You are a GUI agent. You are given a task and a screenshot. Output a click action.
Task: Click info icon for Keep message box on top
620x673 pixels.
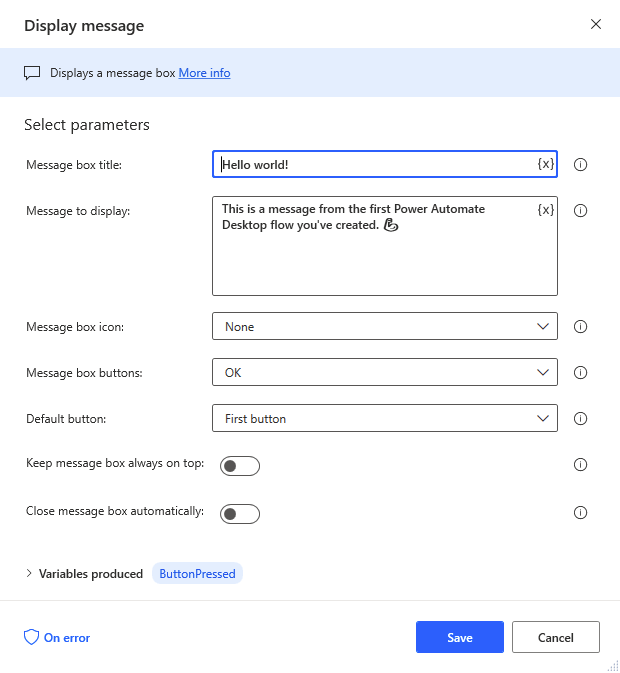coord(580,464)
